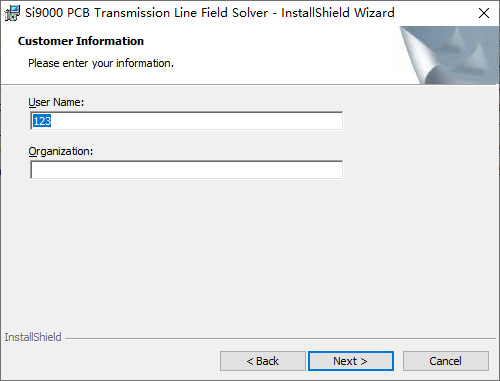Click the curled page banner graphic
500x381 pixels.
coord(449,55)
